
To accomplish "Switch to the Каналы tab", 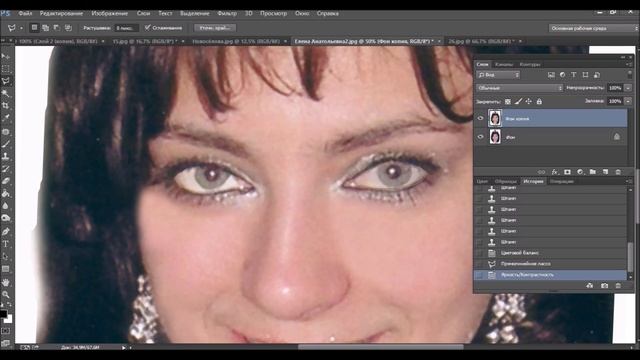I will [504, 64].
